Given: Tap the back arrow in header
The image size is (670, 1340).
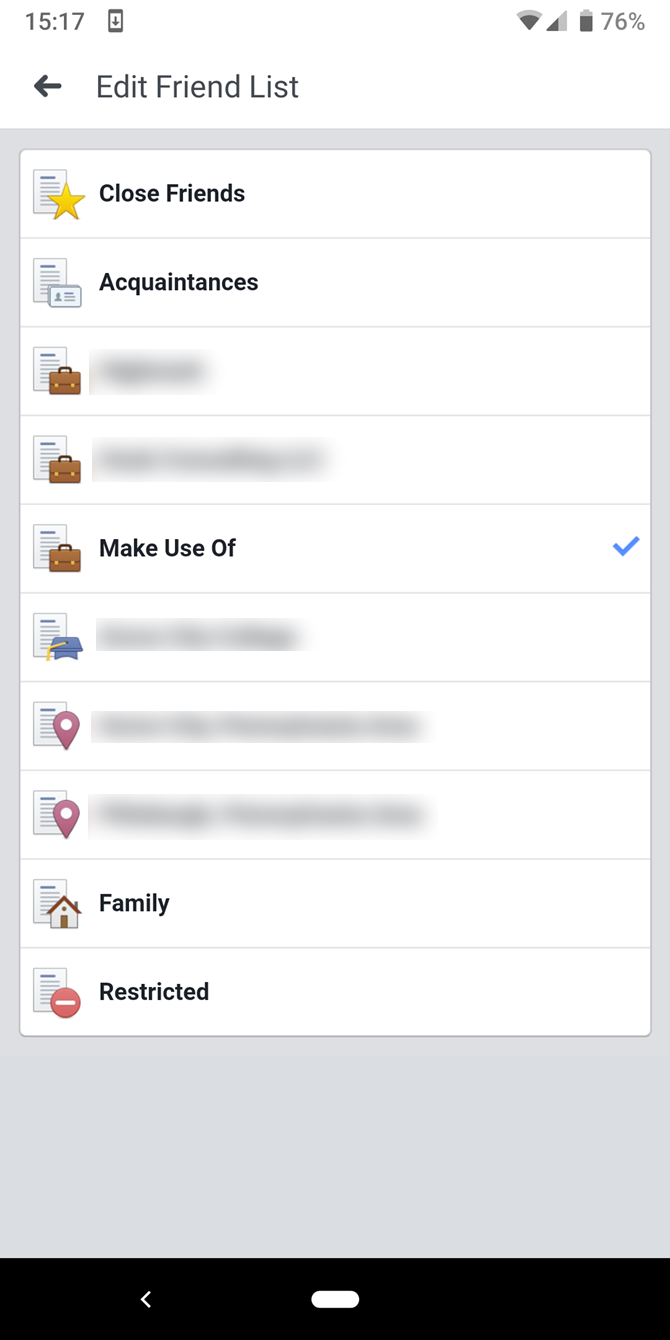Looking at the screenshot, I should pyautogui.click(x=47, y=87).
